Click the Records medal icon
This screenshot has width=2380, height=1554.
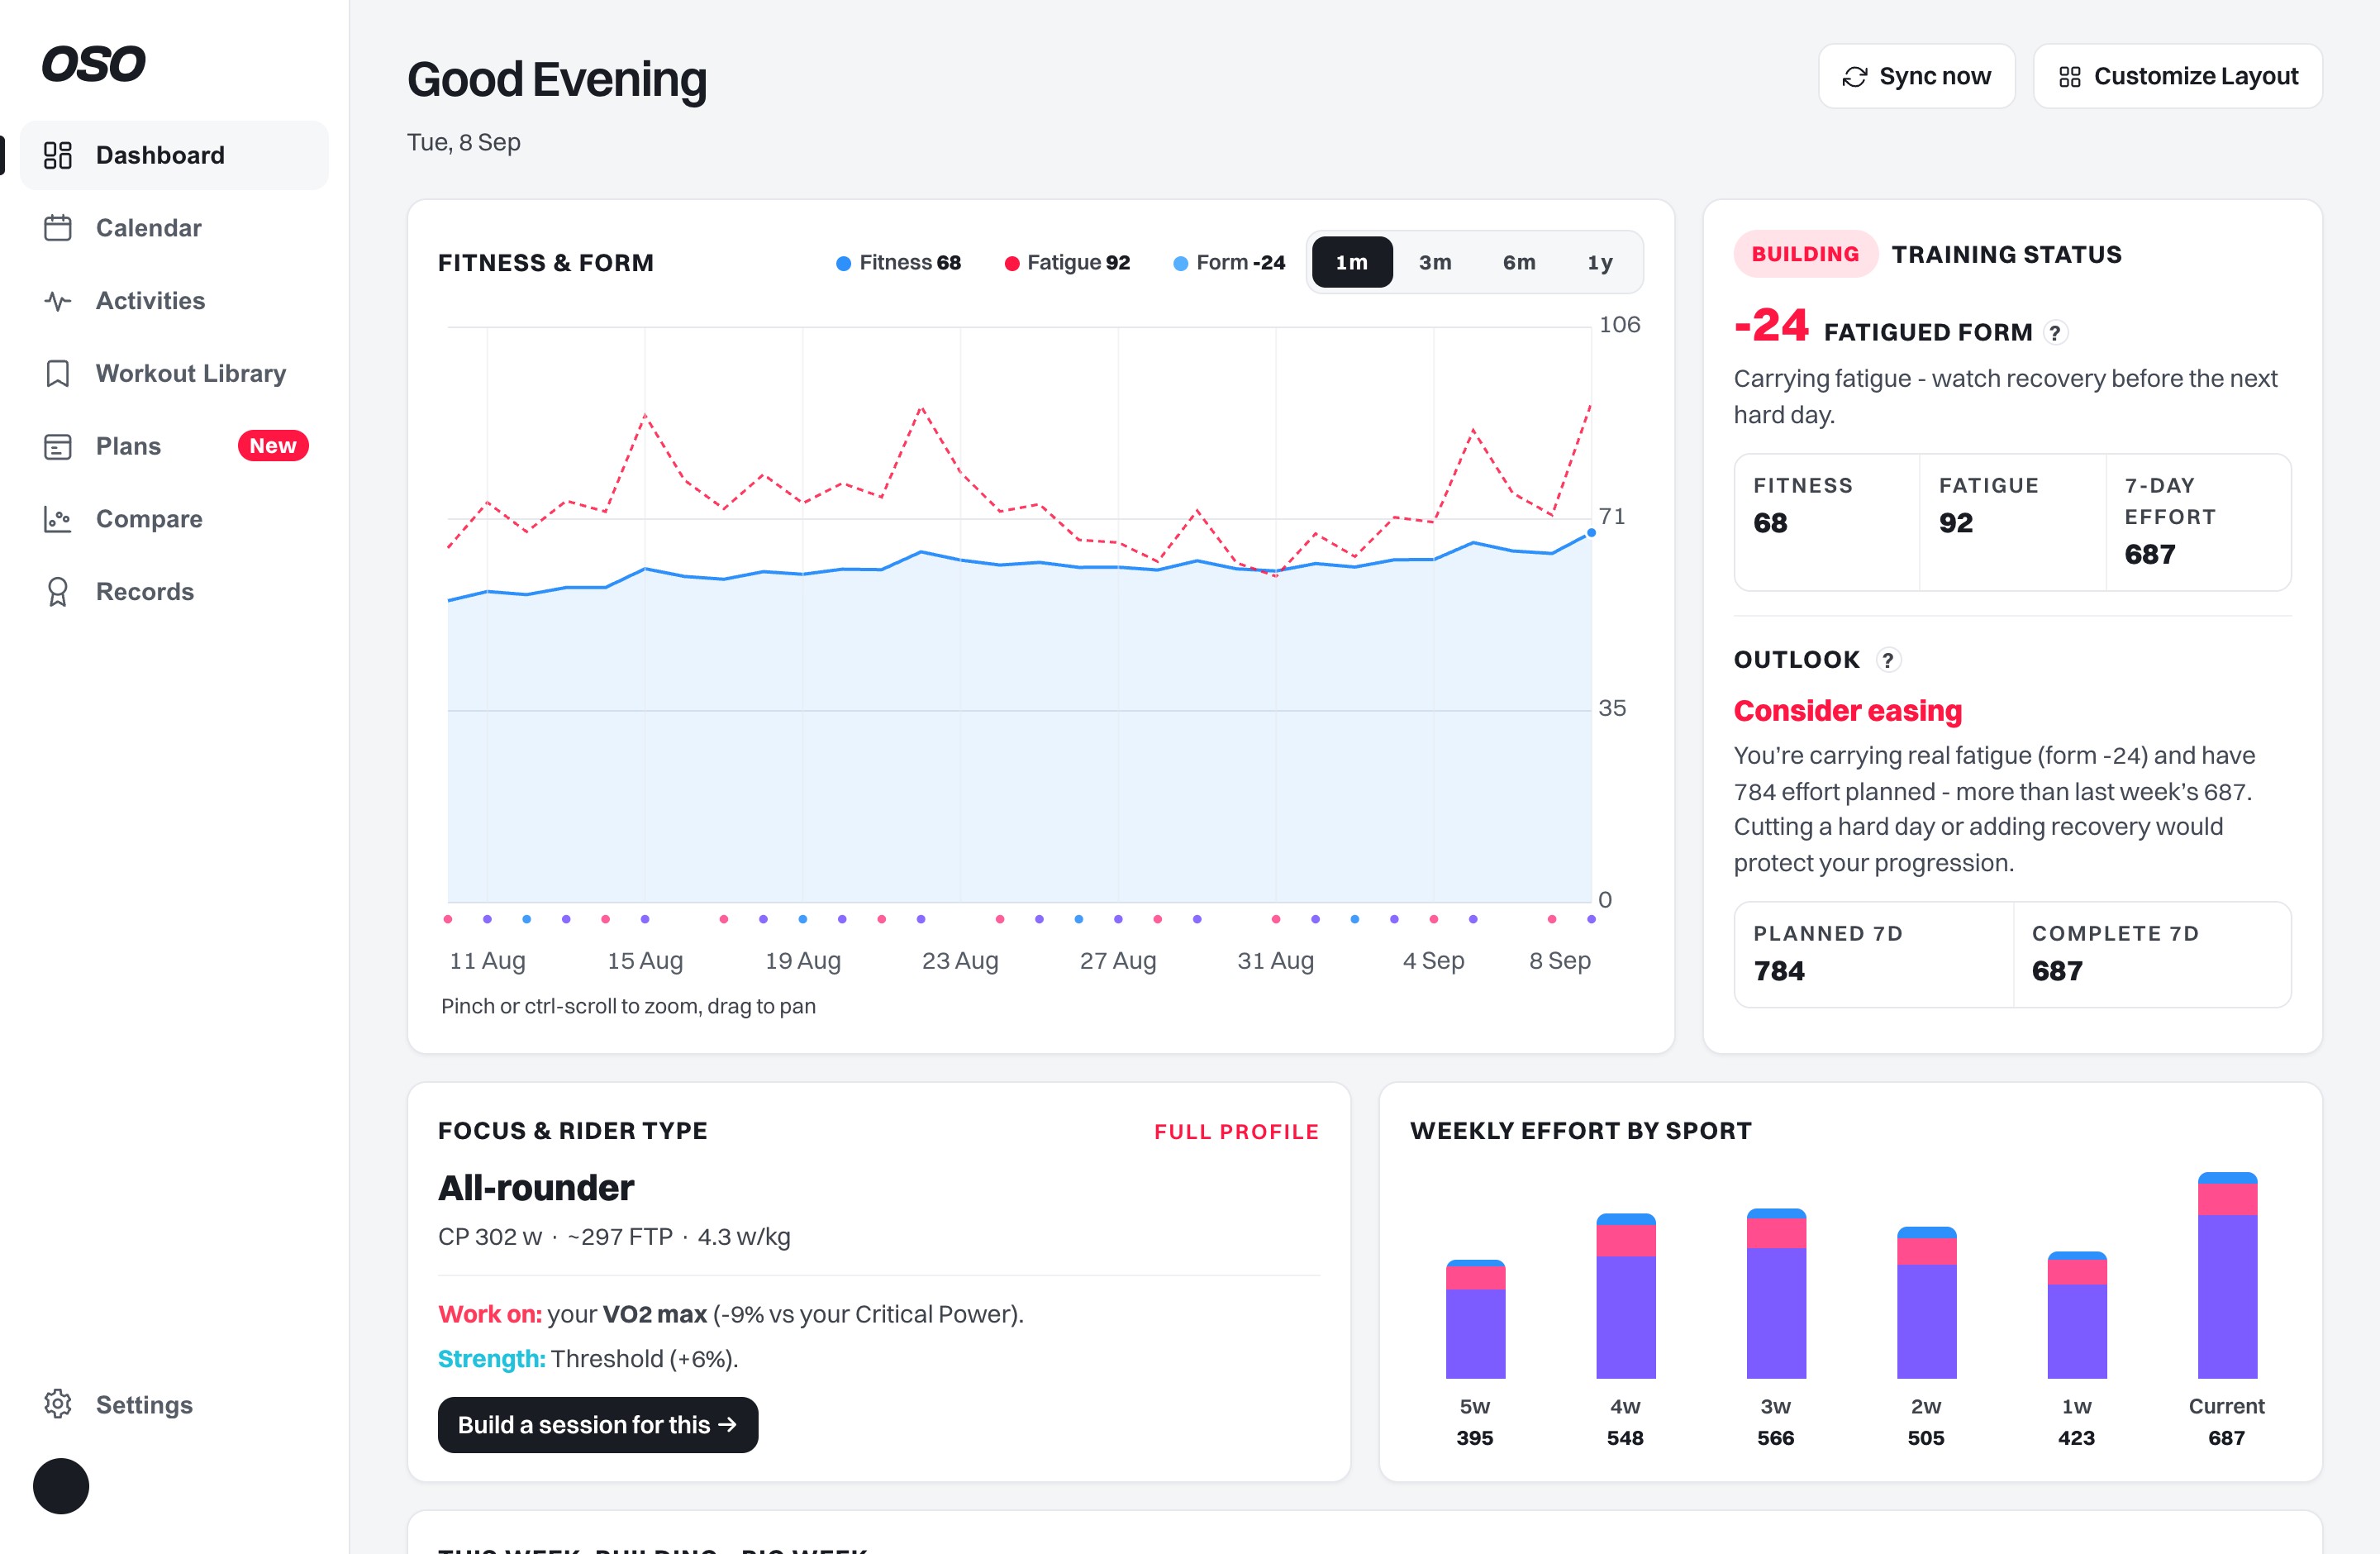(58, 592)
